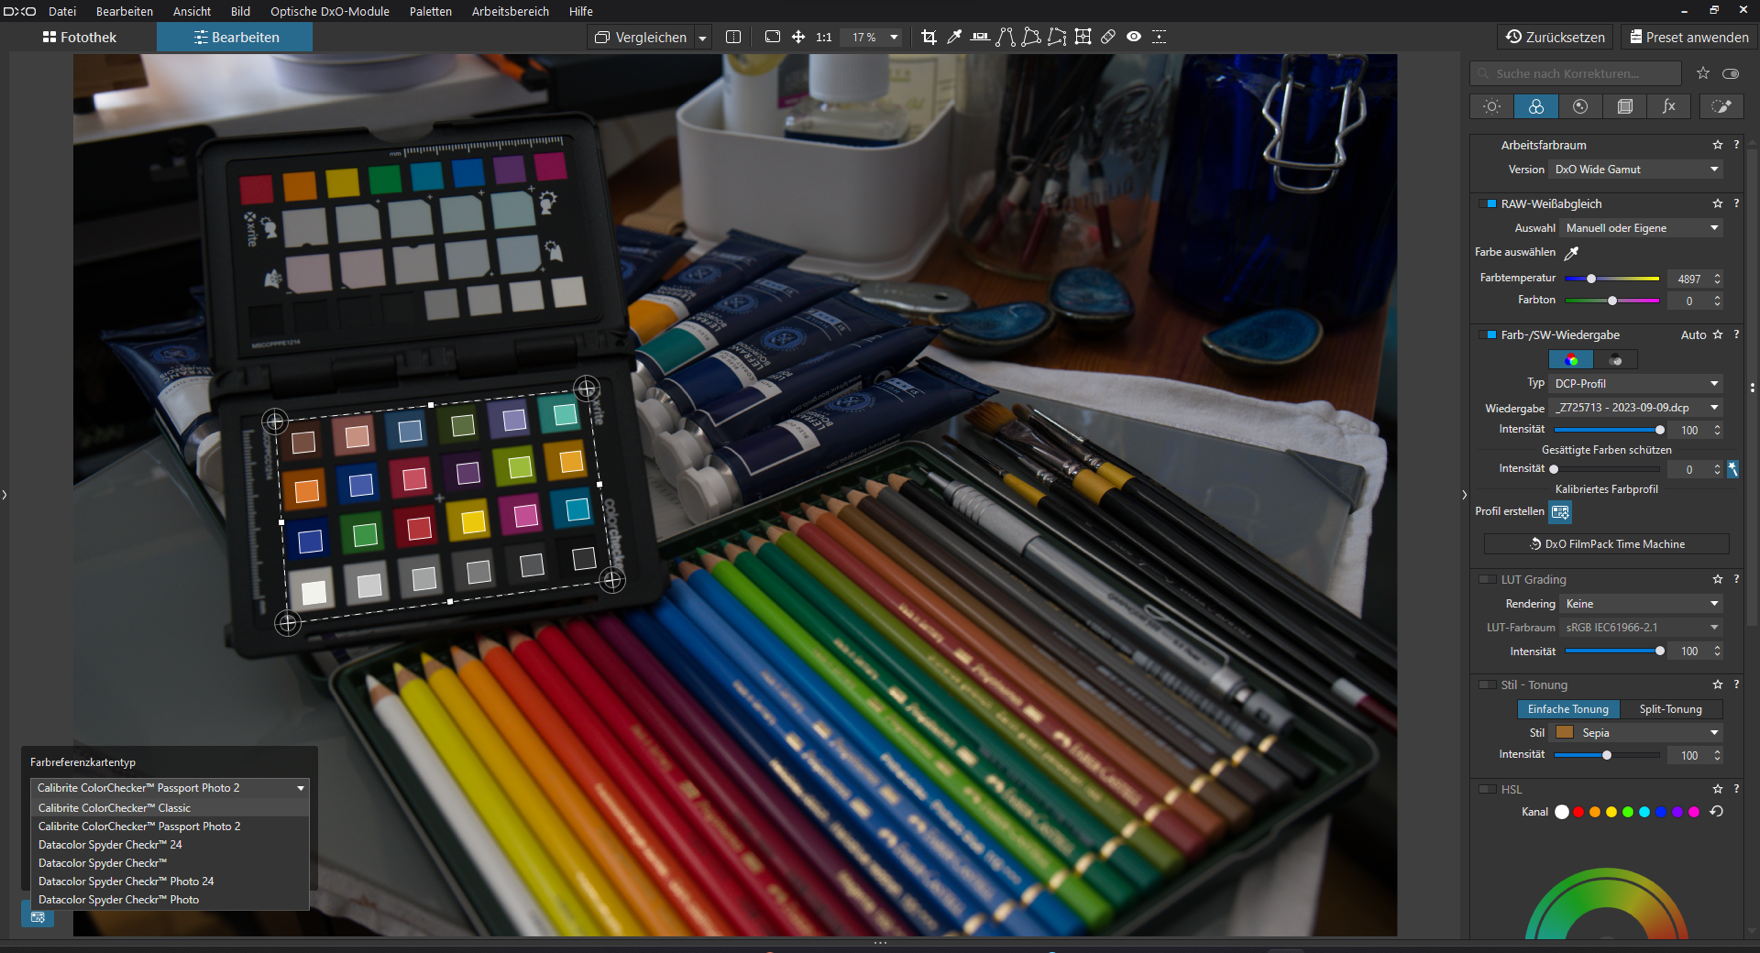Switch to the Fotothek tab
This screenshot has height=953, width=1760.
tap(80, 37)
